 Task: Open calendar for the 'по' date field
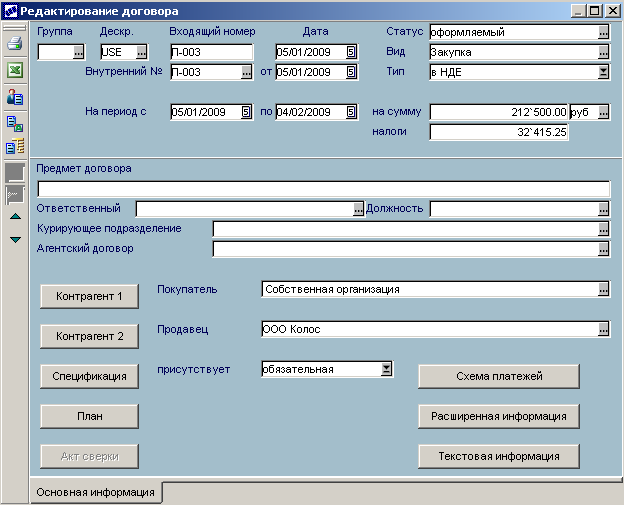[351, 112]
